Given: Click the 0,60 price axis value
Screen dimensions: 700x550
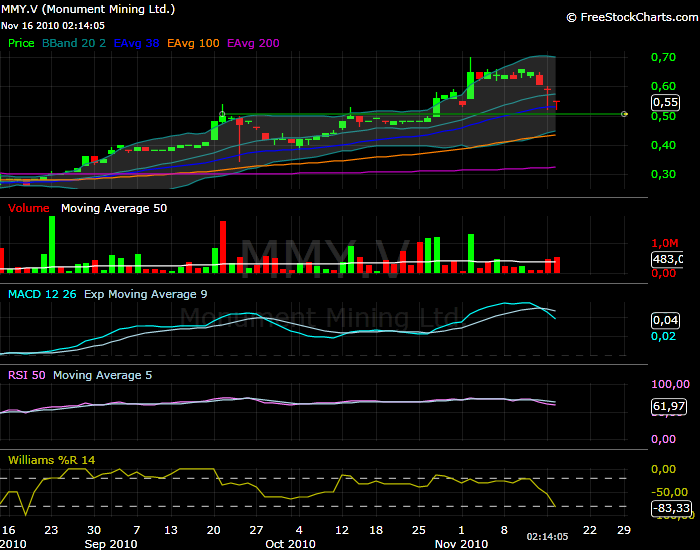Looking at the screenshot, I should pos(663,86).
